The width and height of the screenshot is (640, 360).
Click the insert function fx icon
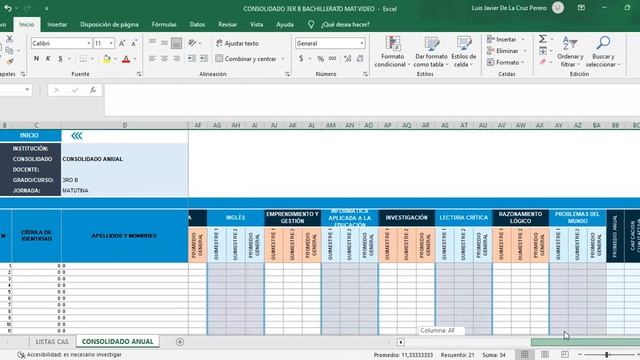(x=93, y=90)
